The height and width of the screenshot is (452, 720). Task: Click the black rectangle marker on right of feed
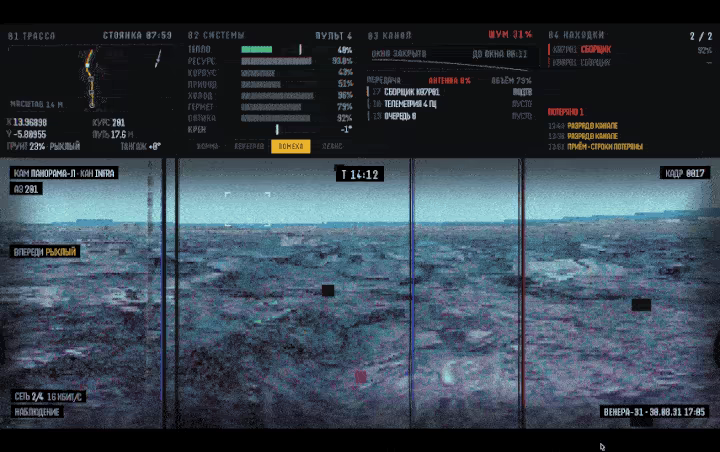pyautogui.click(x=641, y=305)
